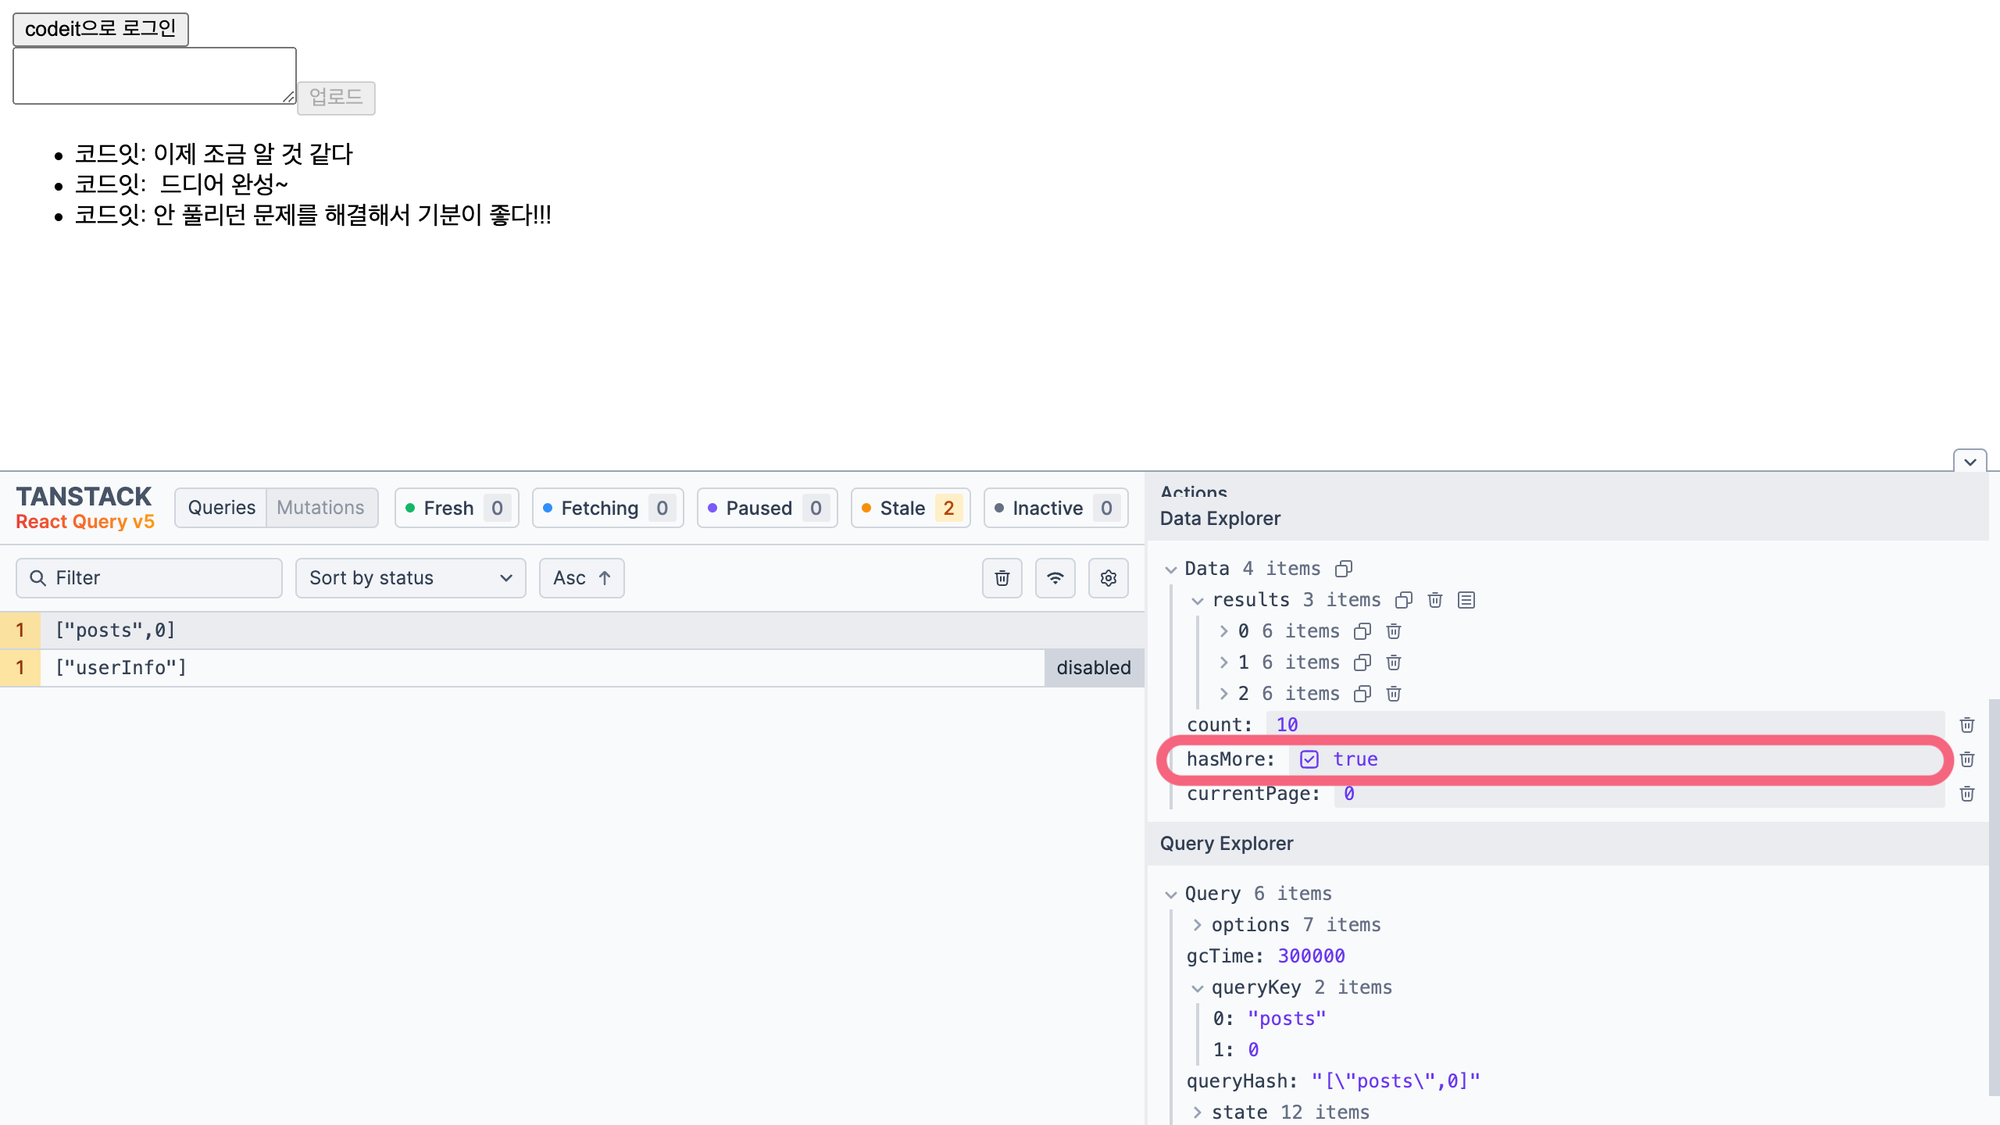
Task: Open devtools settings gear icon
Action: tap(1108, 578)
